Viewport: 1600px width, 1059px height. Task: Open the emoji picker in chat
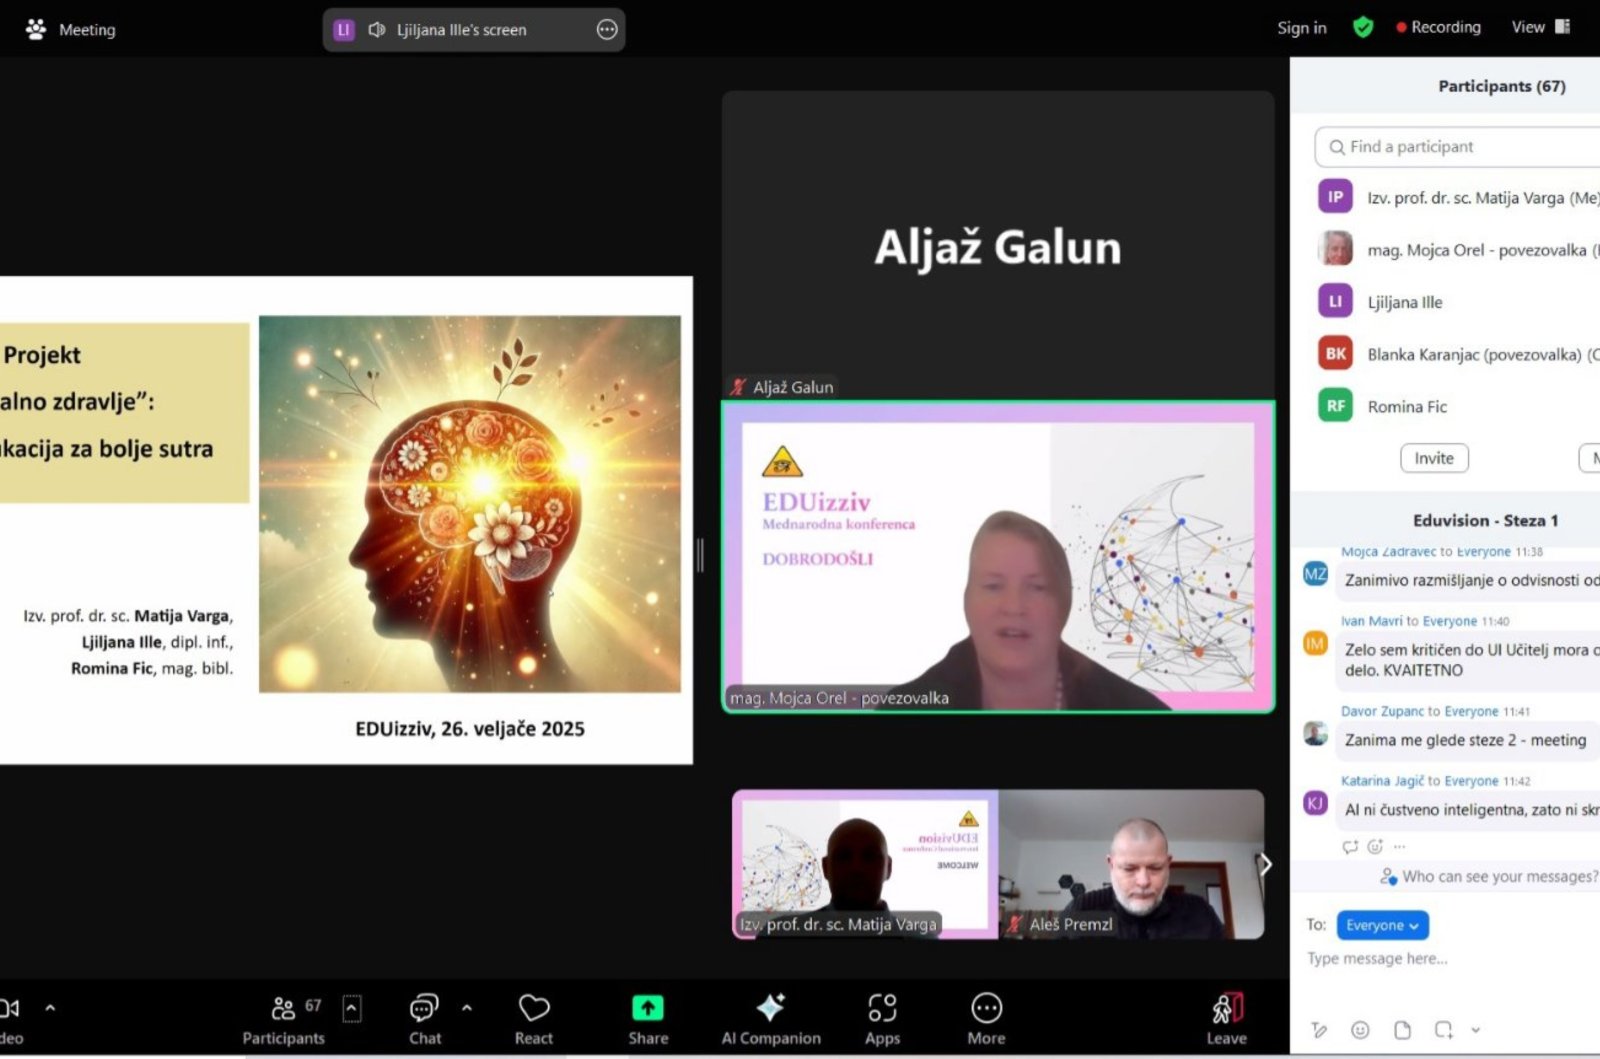1360,1030
